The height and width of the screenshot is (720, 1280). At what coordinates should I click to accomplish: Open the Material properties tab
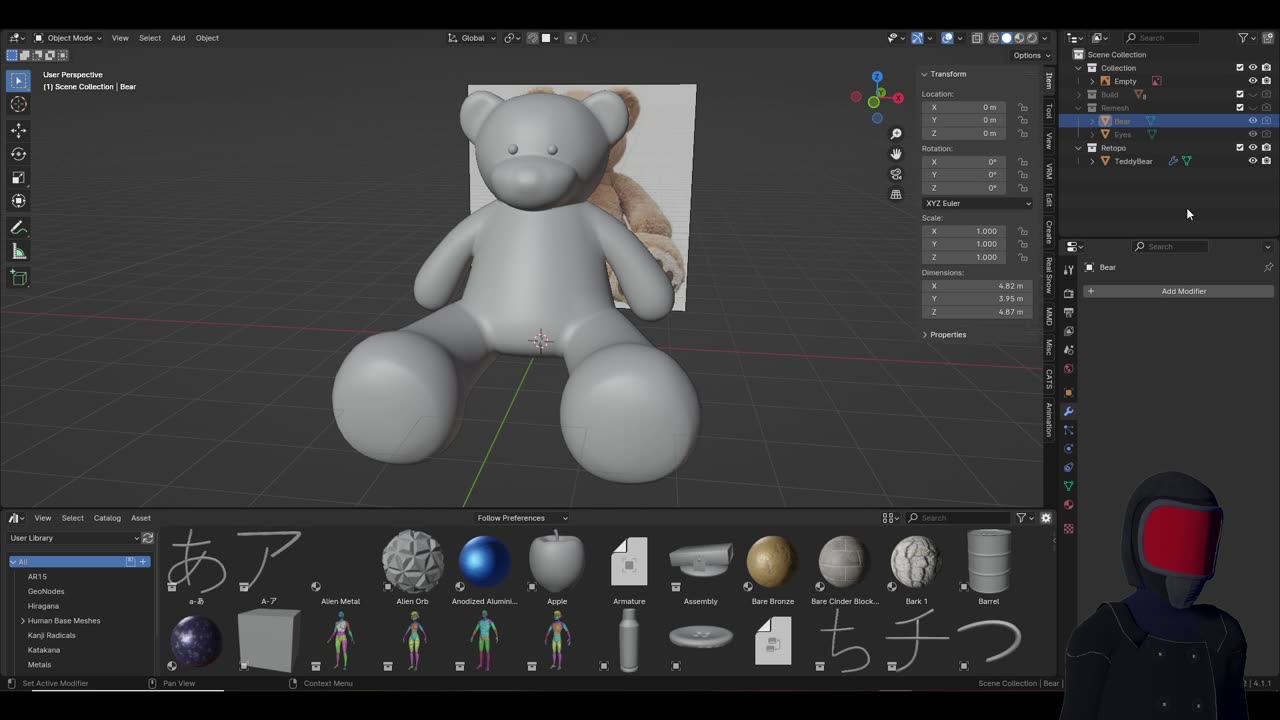[x=1069, y=505]
